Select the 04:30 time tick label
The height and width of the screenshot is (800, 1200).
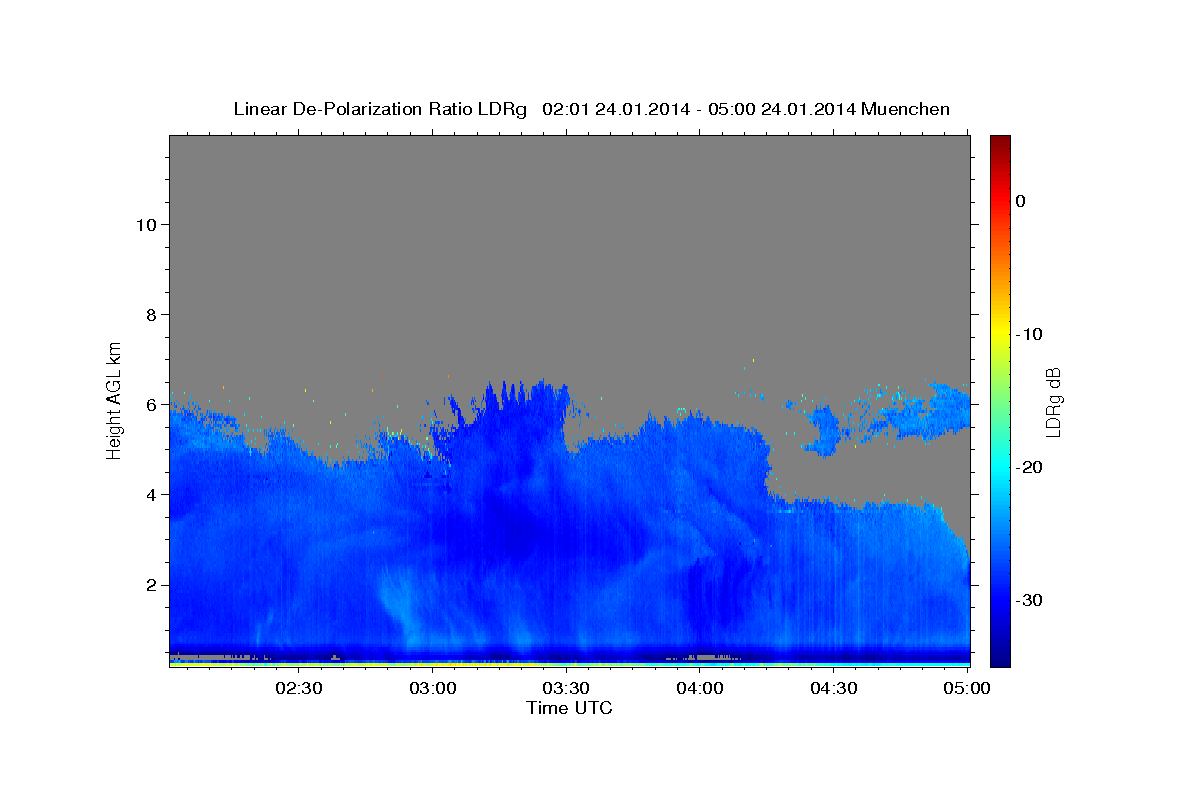(x=834, y=688)
